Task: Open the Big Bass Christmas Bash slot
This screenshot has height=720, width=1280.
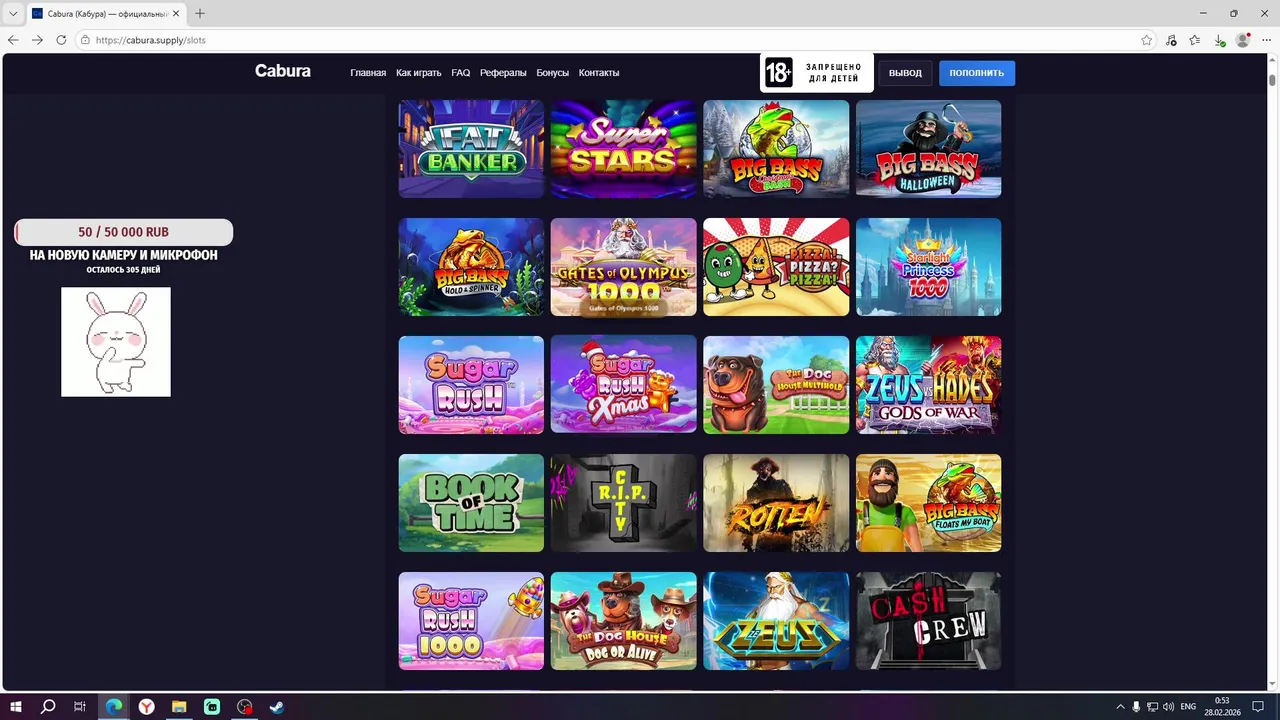Action: (776, 149)
